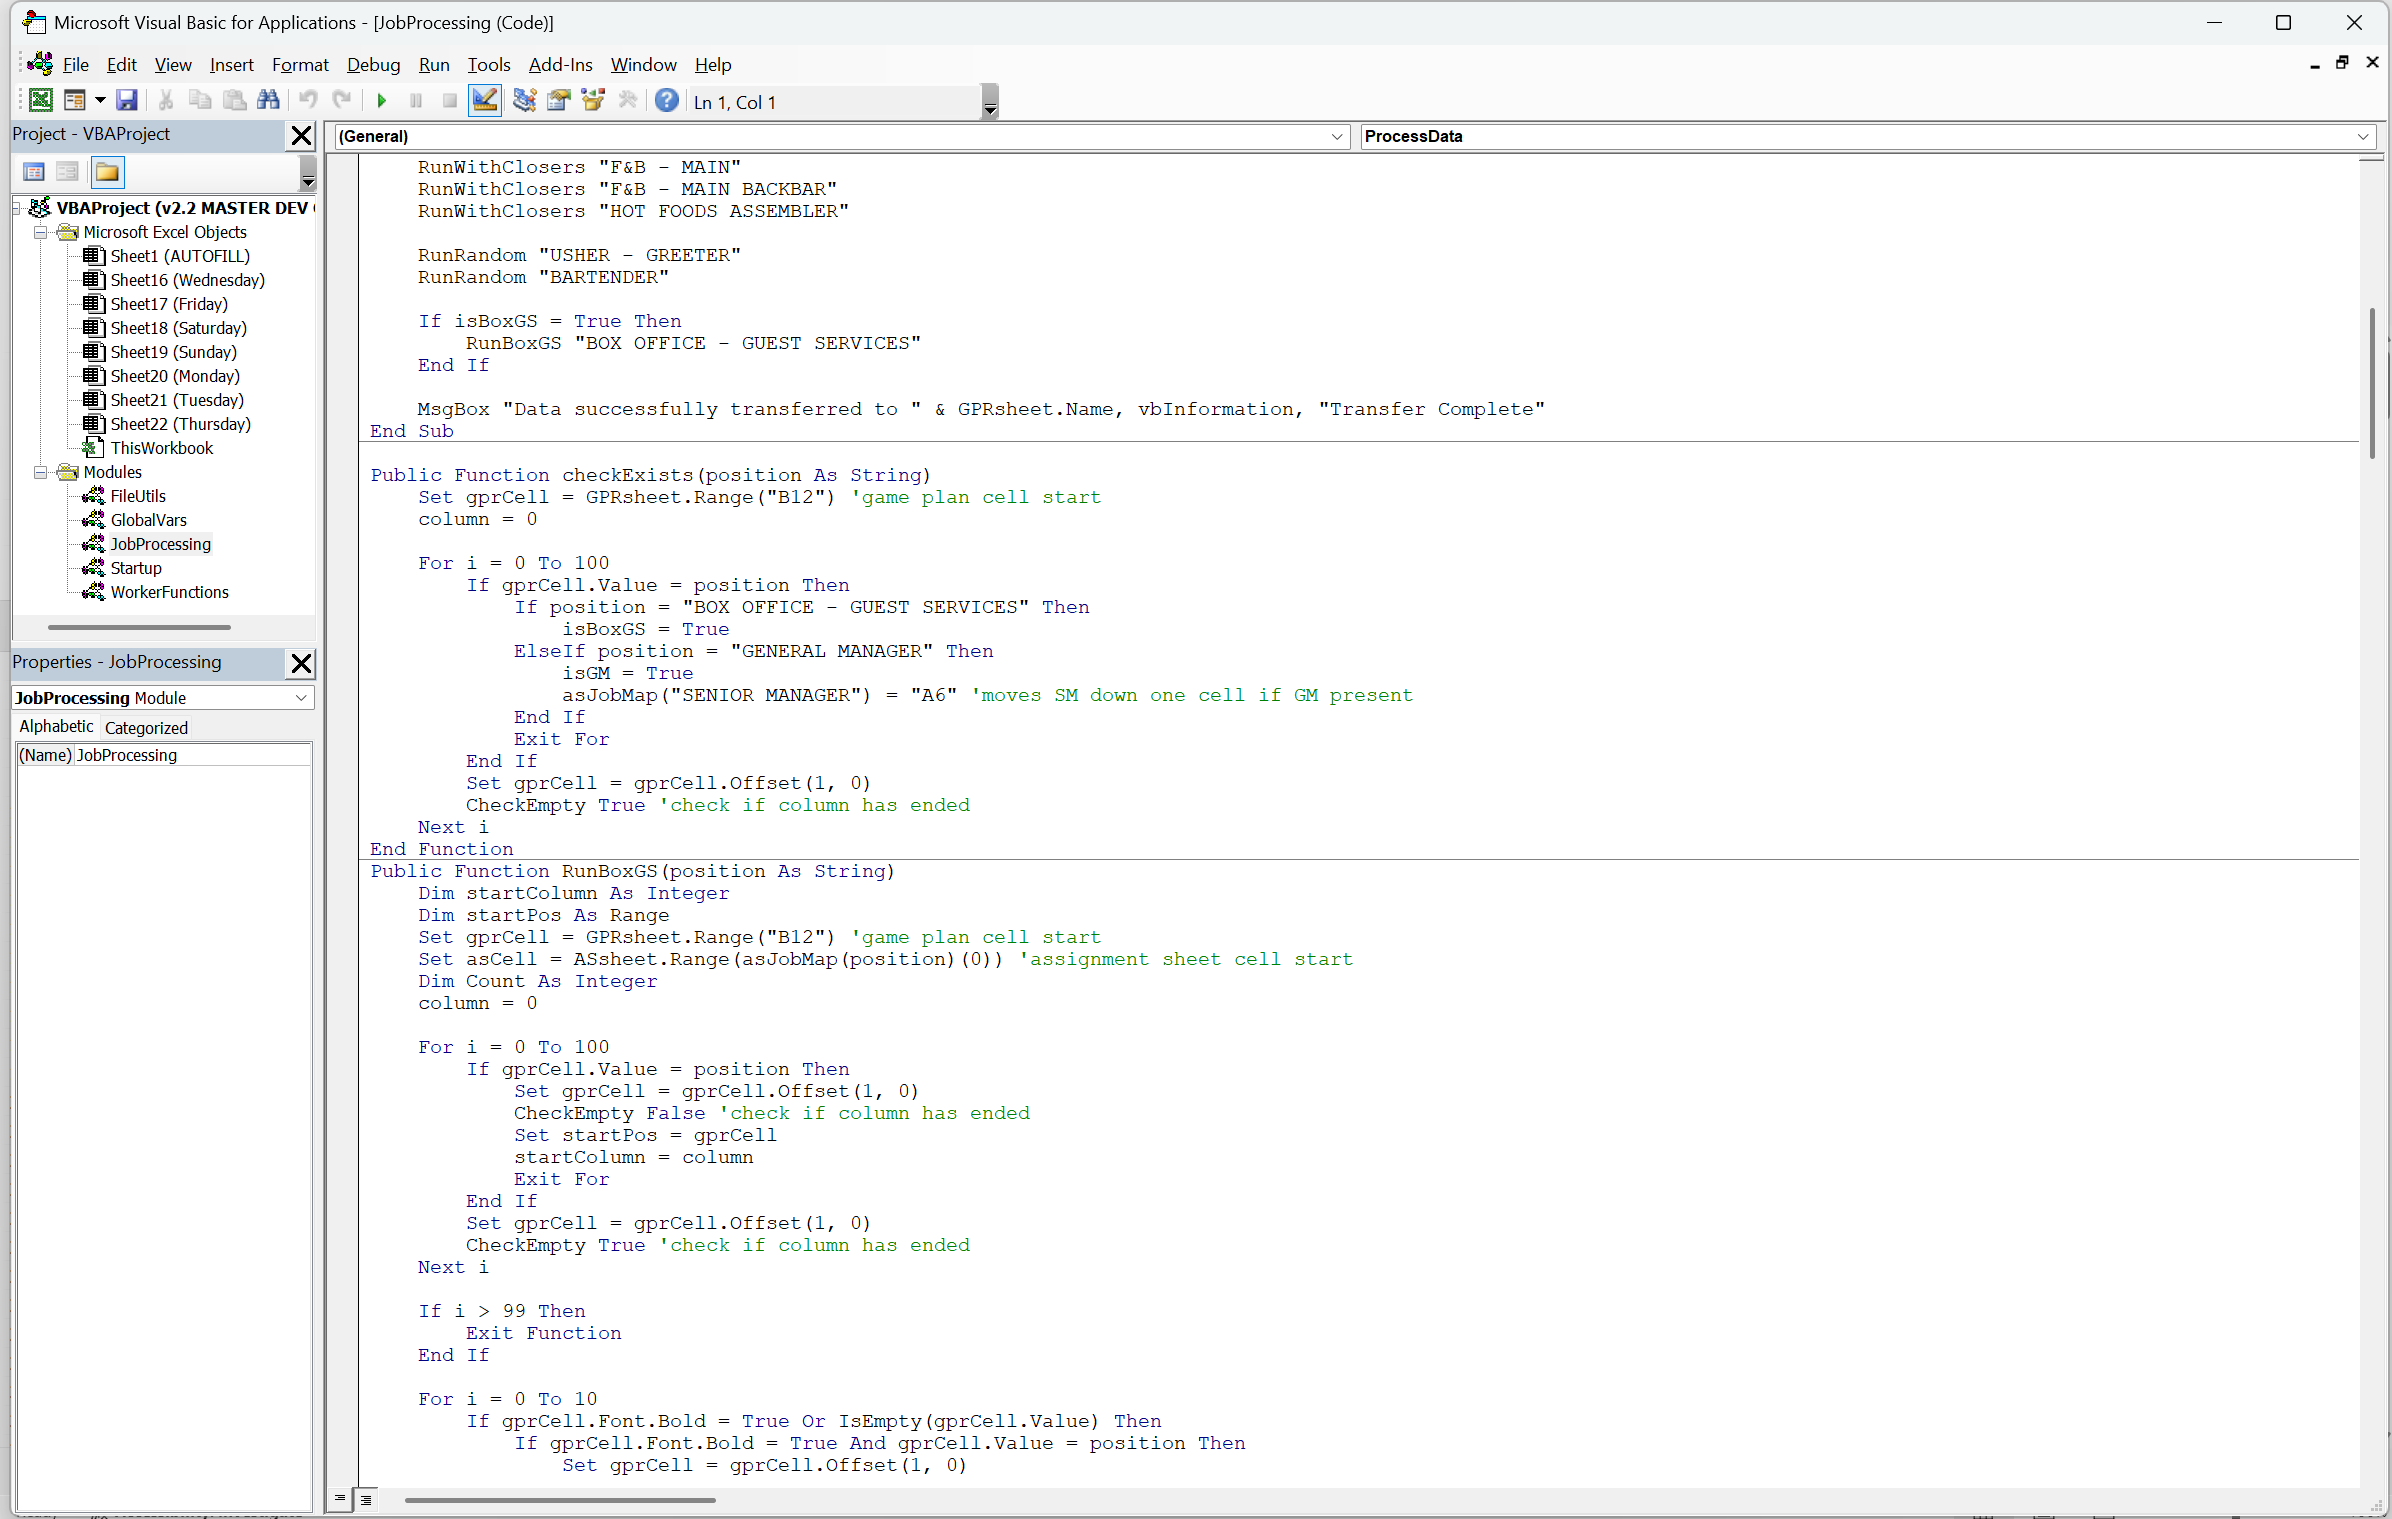Click the Reset stop icon
The height and width of the screenshot is (1519, 2392).
point(450,100)
